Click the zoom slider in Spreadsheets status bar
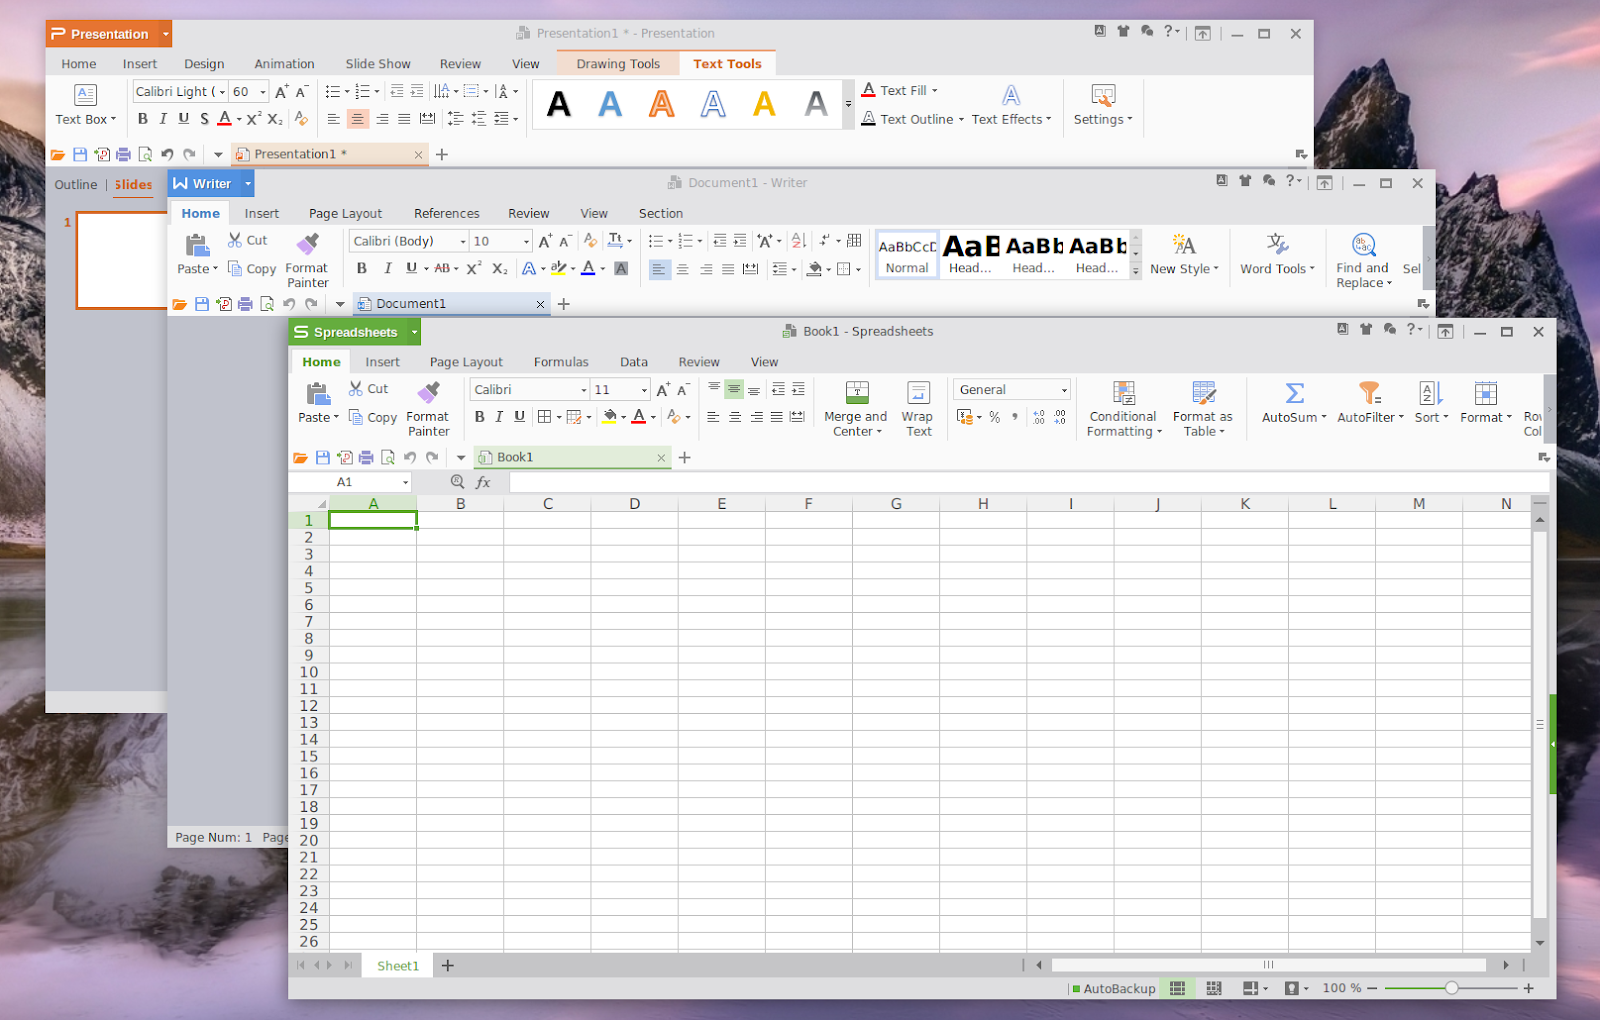Viewport: 1600px width, 1020px height. coord(1451,988)
